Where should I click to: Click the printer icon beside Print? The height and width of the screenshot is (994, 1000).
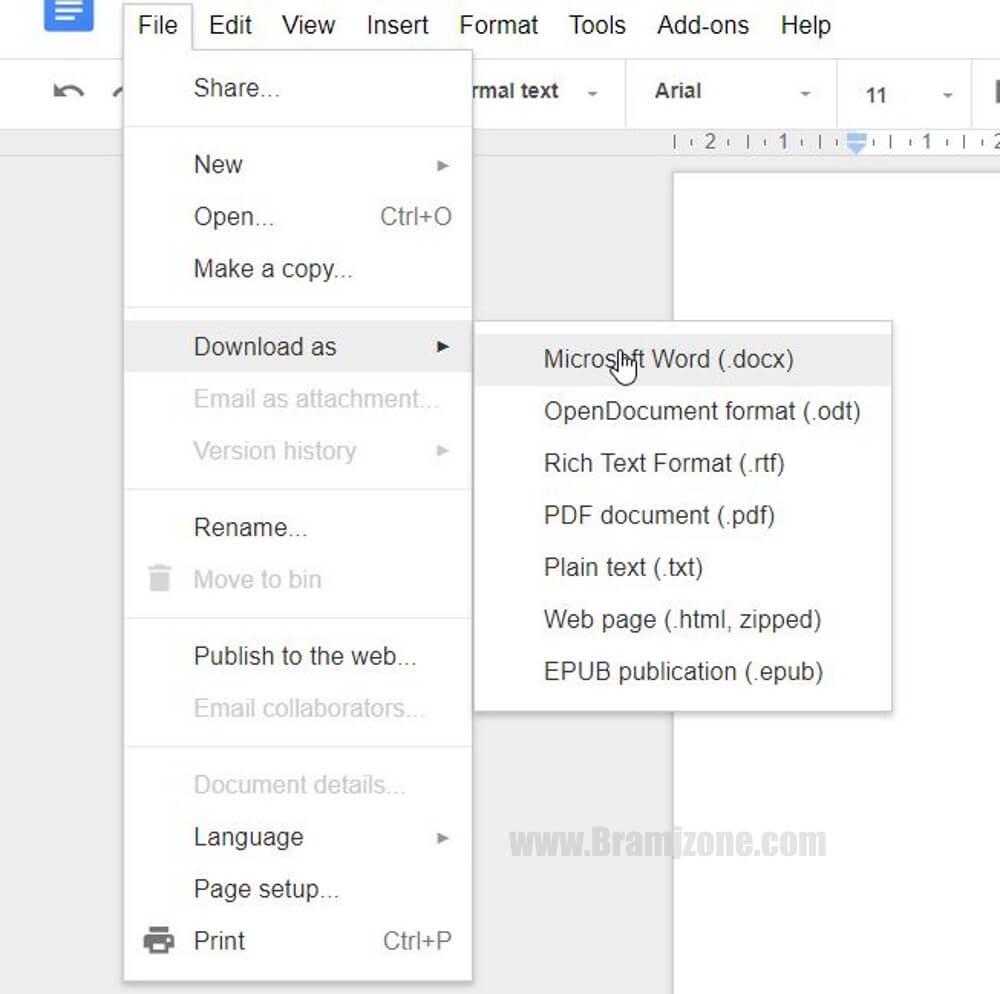pos(159,940)
